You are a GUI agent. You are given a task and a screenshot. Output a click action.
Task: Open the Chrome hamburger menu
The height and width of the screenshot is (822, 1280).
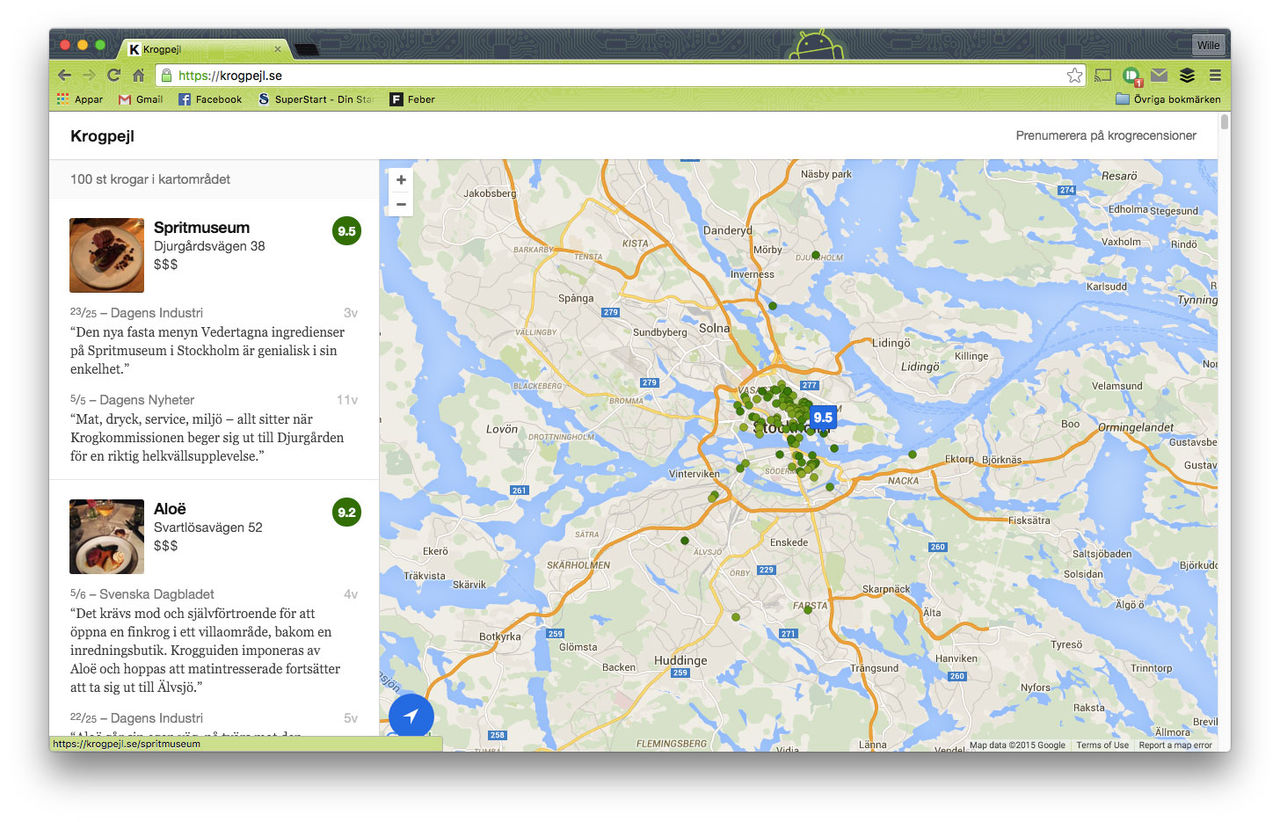point(1215,75)
